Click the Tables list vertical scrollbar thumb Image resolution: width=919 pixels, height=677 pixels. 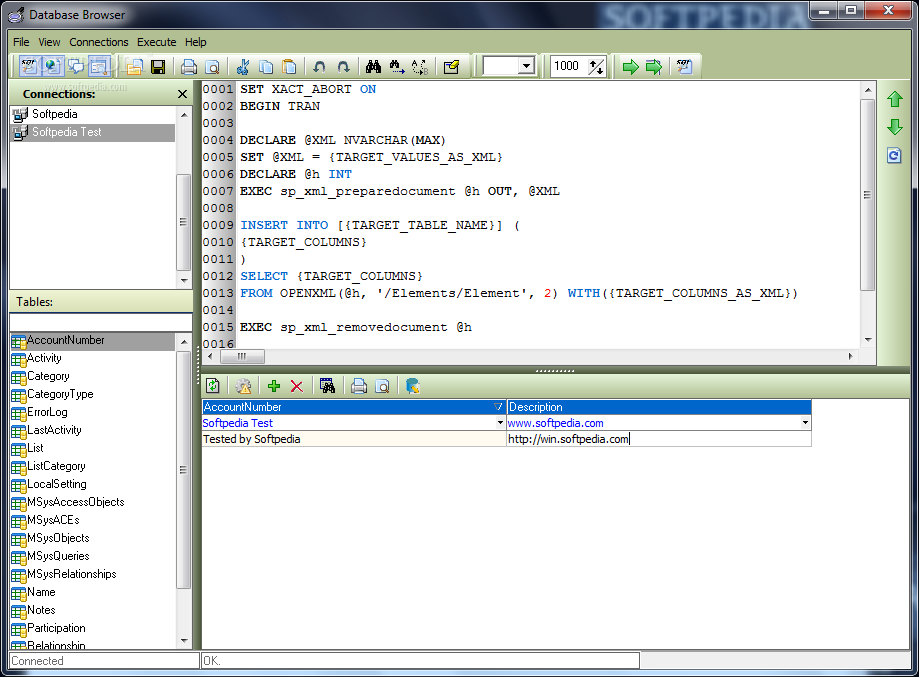click(183, 470)
